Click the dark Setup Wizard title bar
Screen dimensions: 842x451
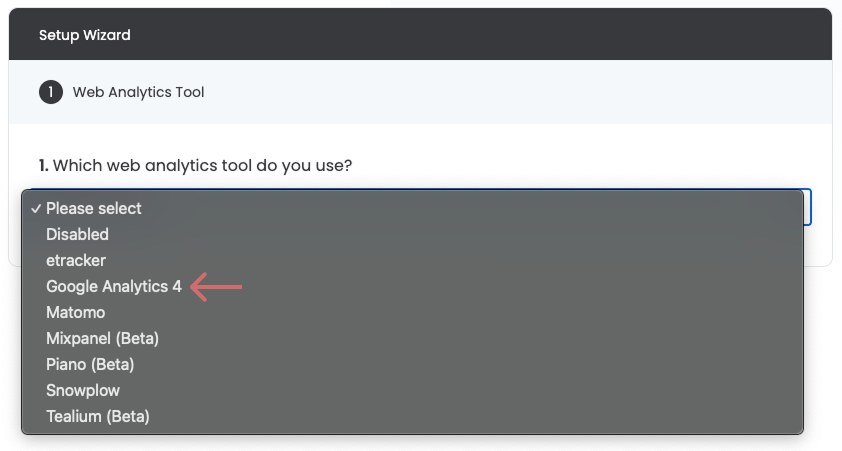click(420, 34)
